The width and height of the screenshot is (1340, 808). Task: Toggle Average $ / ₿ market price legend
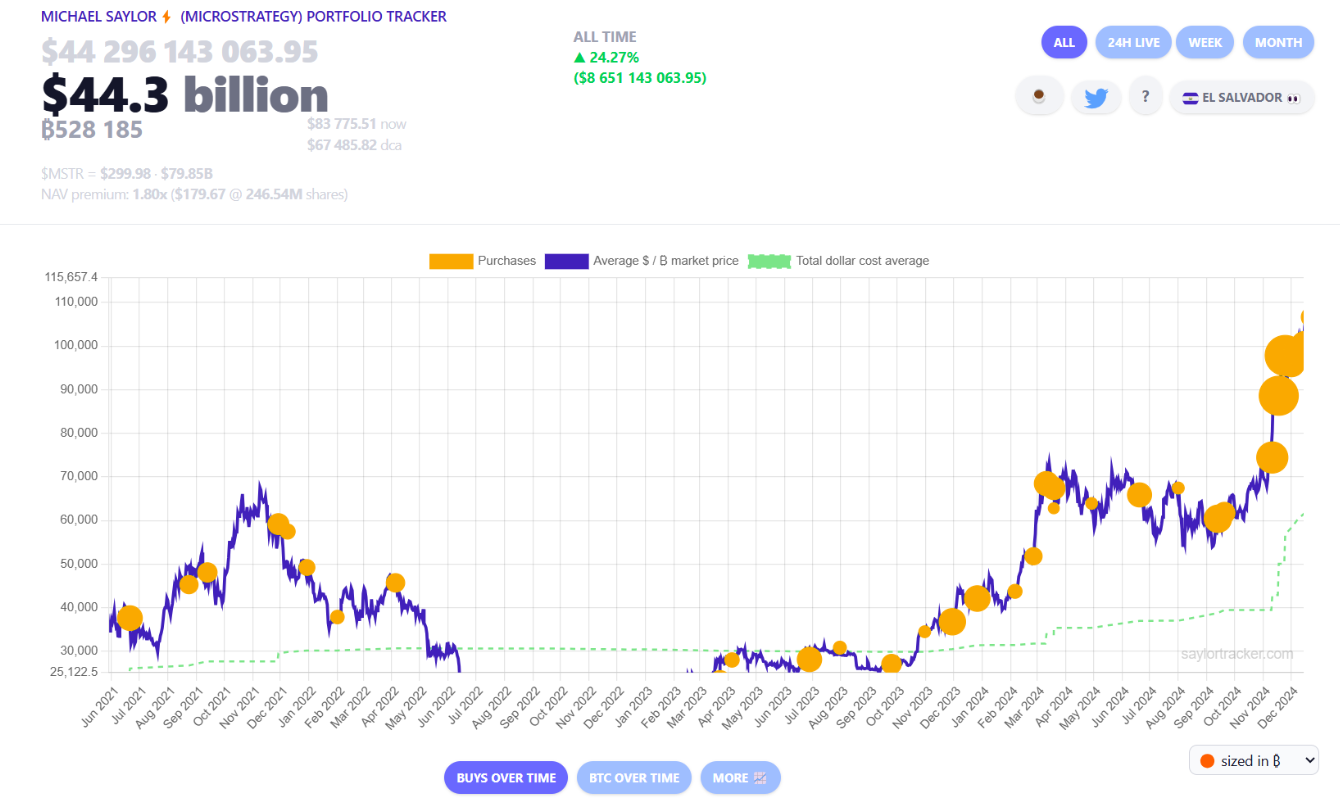[642, 261]
